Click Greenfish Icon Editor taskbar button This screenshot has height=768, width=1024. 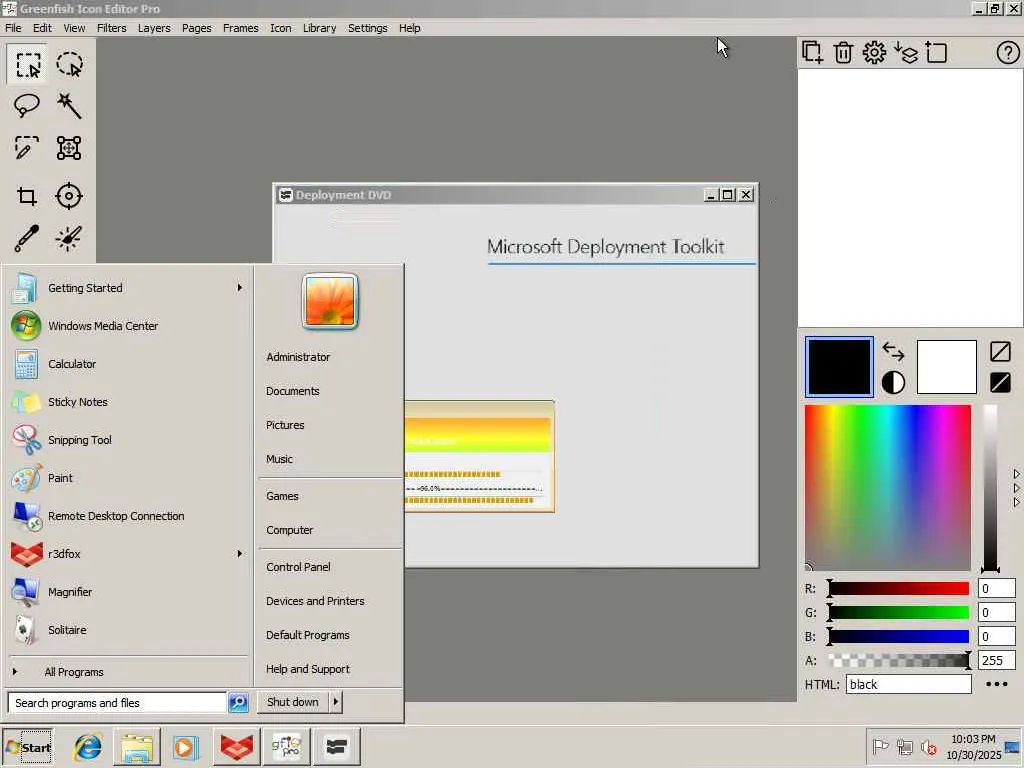(x=286, y=746)
